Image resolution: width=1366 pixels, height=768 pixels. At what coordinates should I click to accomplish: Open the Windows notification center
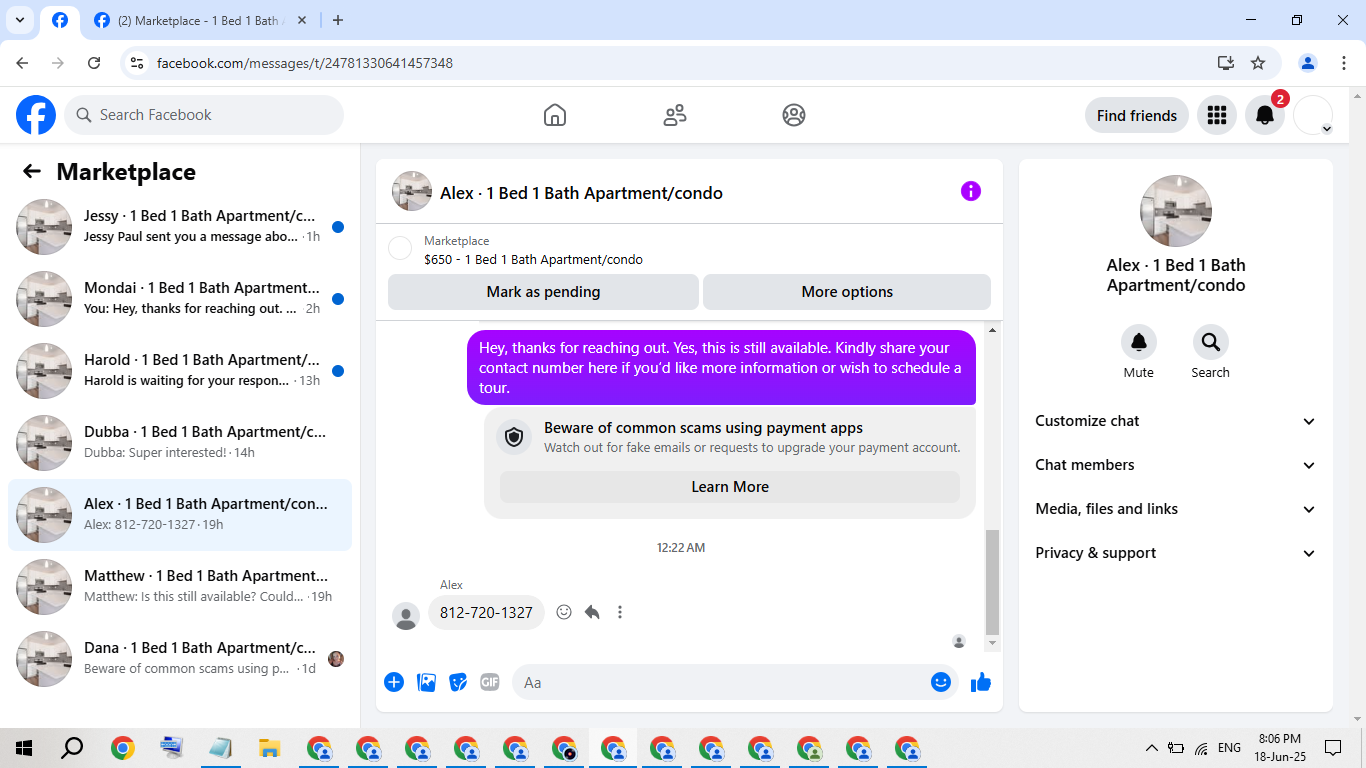[1333, 748]
